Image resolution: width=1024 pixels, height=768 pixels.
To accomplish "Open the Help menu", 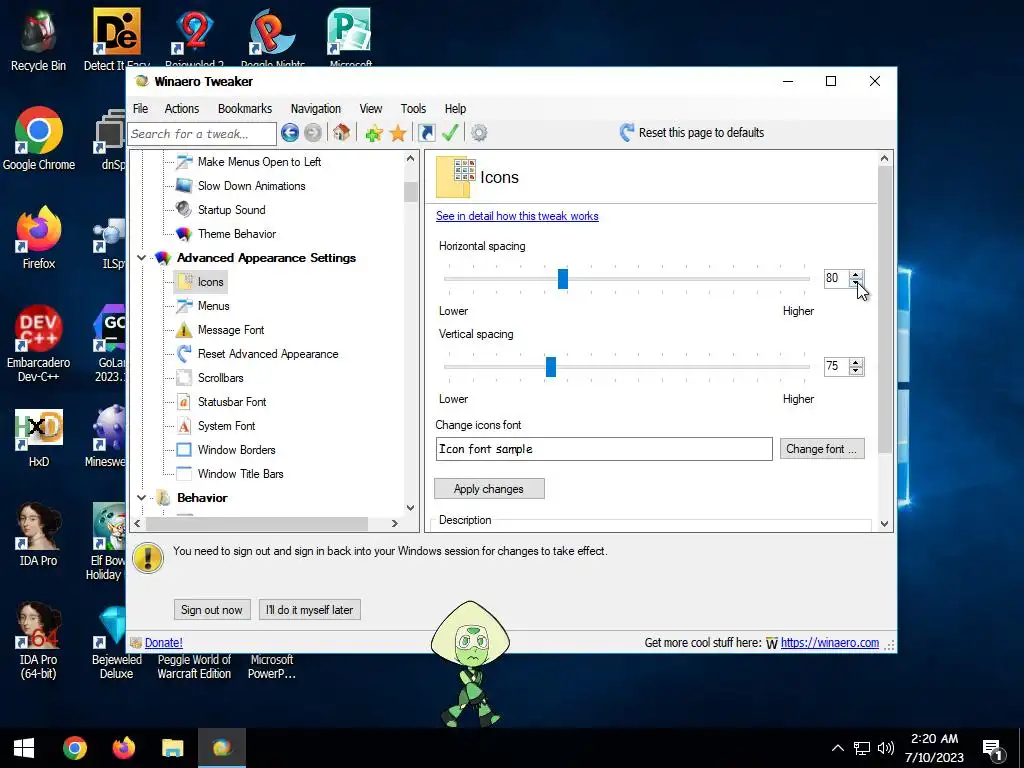I will (455, 108).
